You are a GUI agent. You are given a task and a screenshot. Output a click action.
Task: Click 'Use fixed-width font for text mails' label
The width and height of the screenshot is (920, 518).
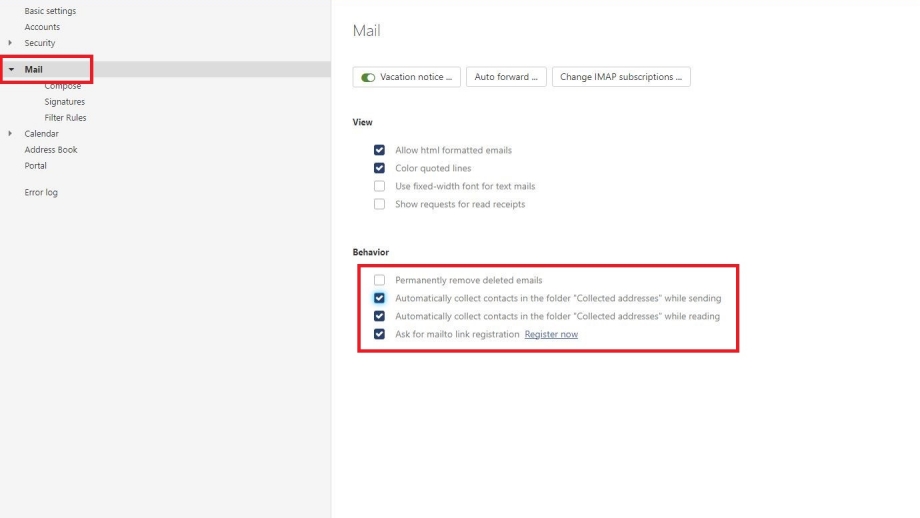[465, 187]
